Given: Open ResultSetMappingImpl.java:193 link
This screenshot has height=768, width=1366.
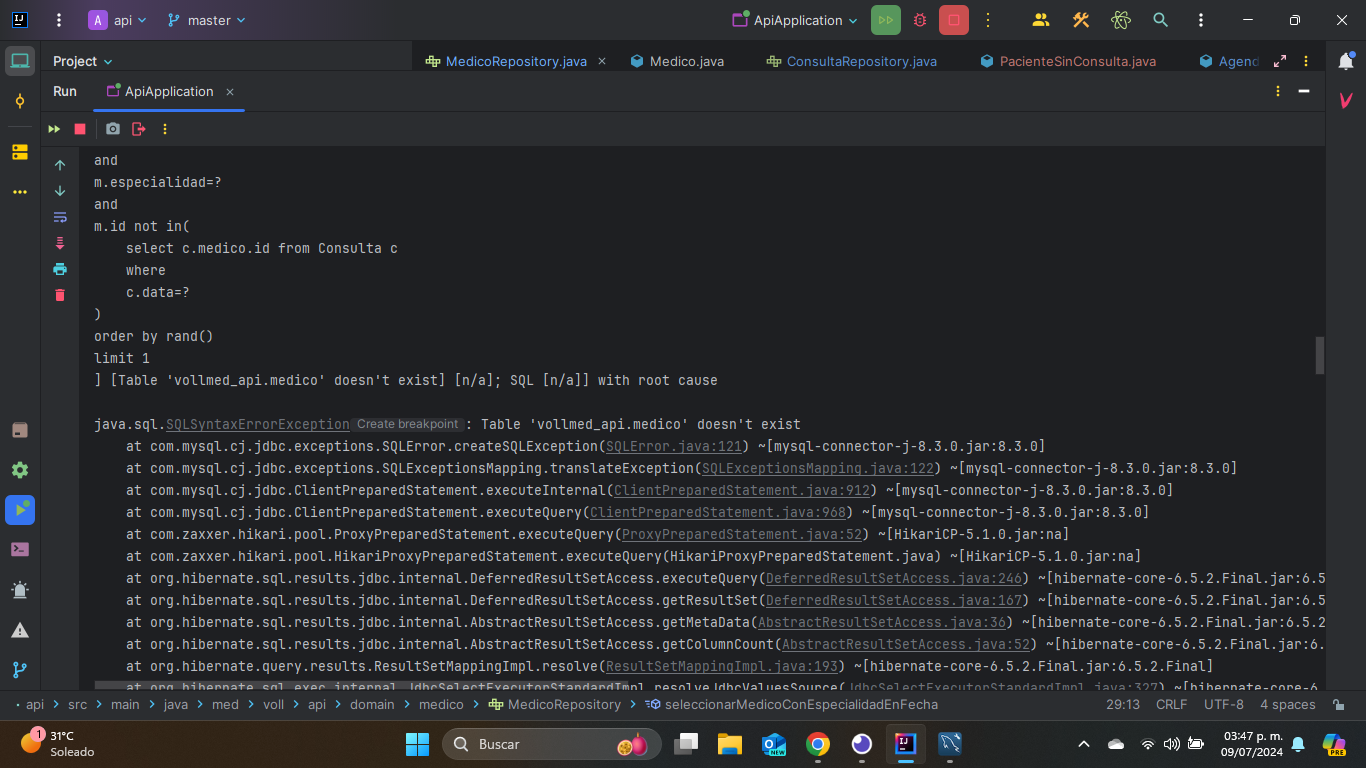Looking at the screenshot, I should (x=722, y=666).
